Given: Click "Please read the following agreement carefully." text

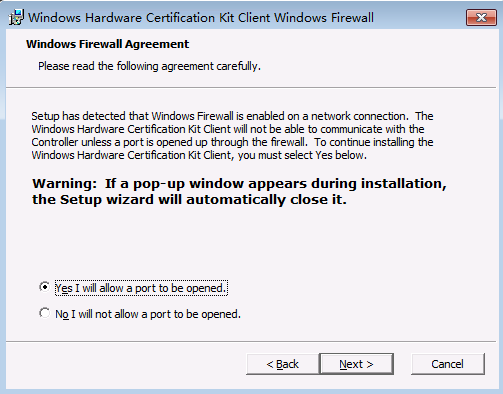Looking at the screenshot, I should pyautogui.click(x=149, y=66).
